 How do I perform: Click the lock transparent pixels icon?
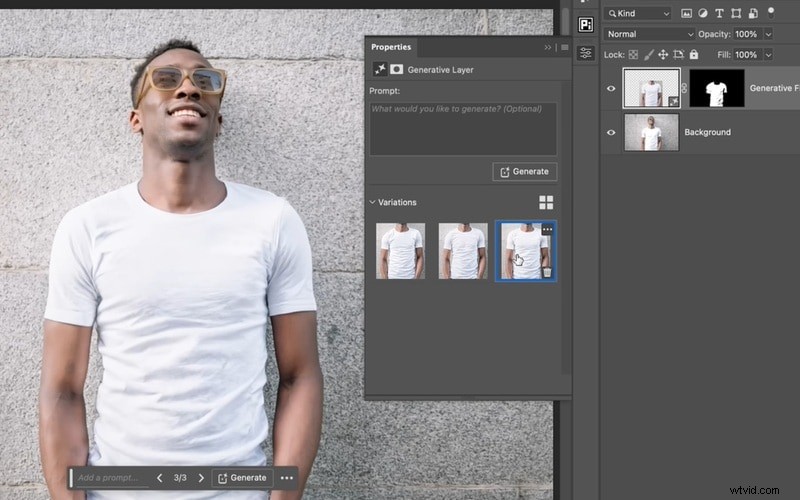pos(633,54)
